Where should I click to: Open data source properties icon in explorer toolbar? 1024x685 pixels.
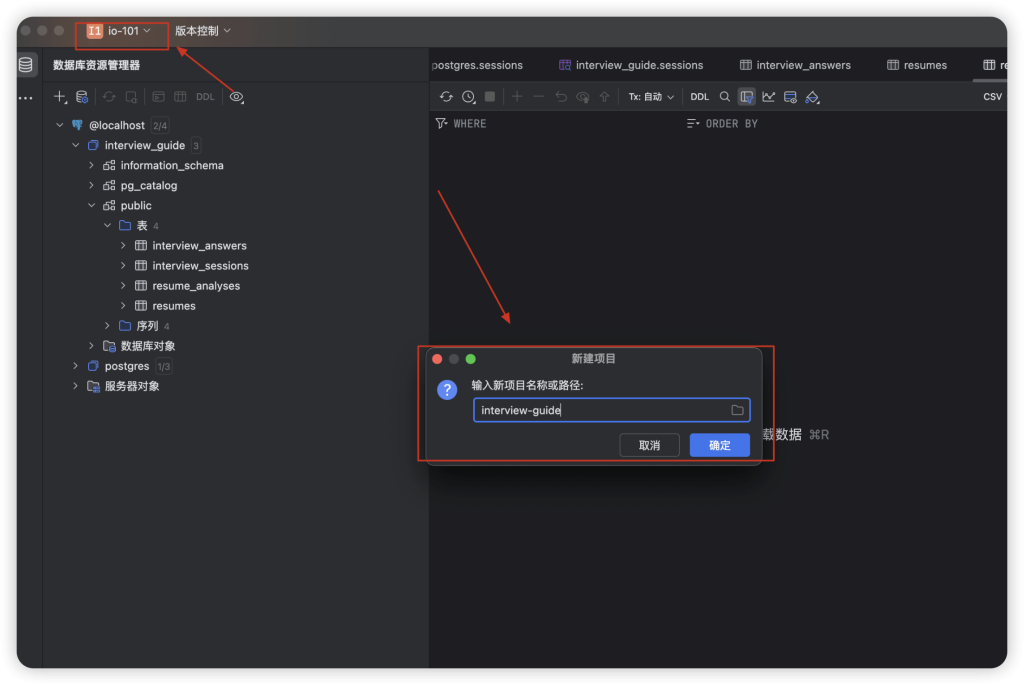[82, 96]
